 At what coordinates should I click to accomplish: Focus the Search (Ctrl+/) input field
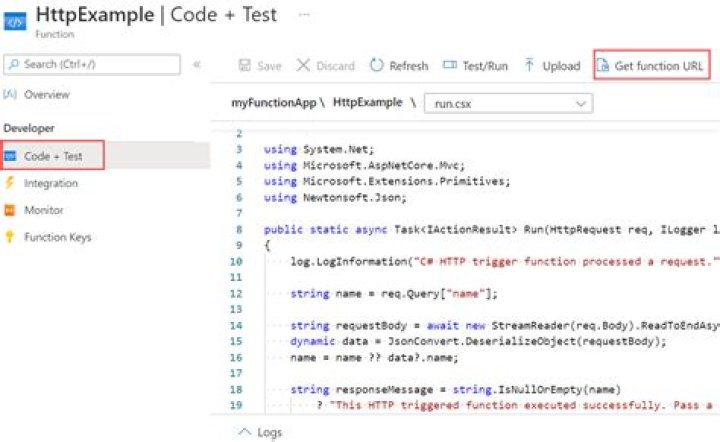92,64
